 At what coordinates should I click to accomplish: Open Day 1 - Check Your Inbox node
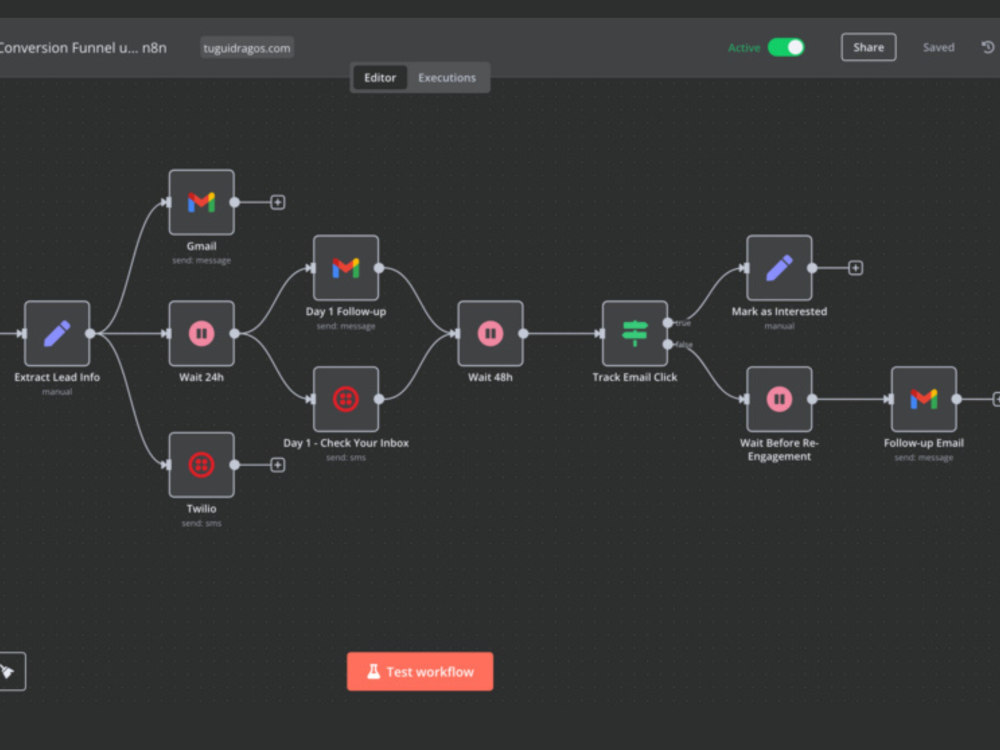pyautogui.click(x=346, y=399)
